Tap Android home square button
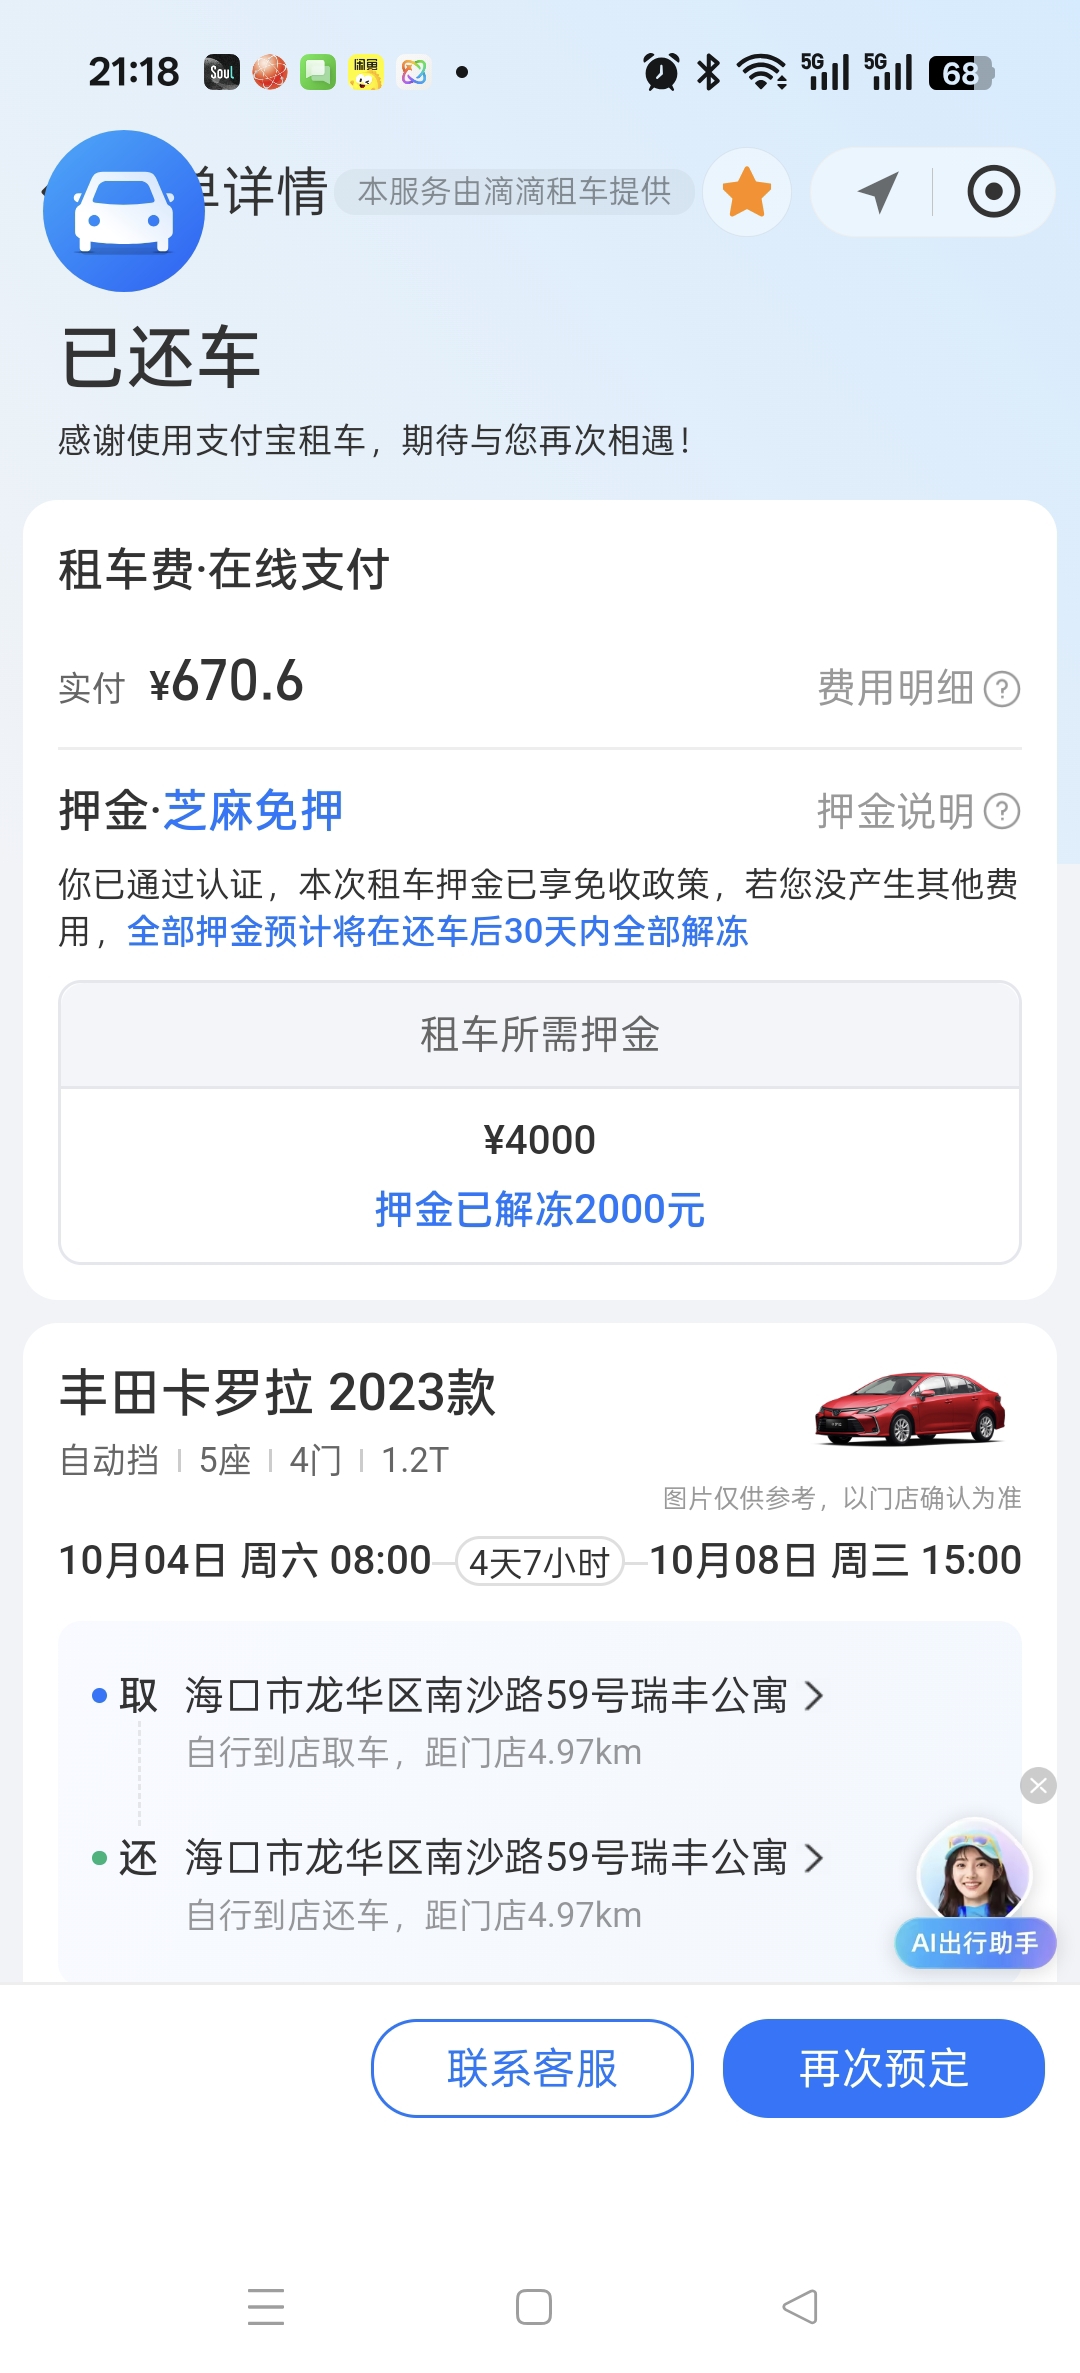Viewport: 1080px width, 2373px height. coord(534,2307)
